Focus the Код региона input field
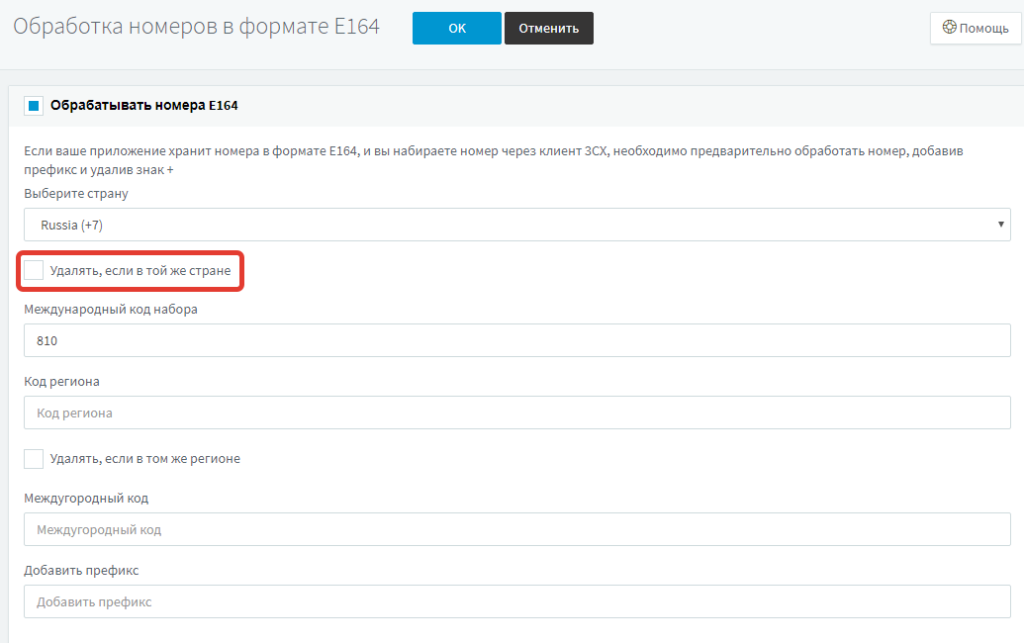The height and width of the screenshot is (643, 1024). 517,413
